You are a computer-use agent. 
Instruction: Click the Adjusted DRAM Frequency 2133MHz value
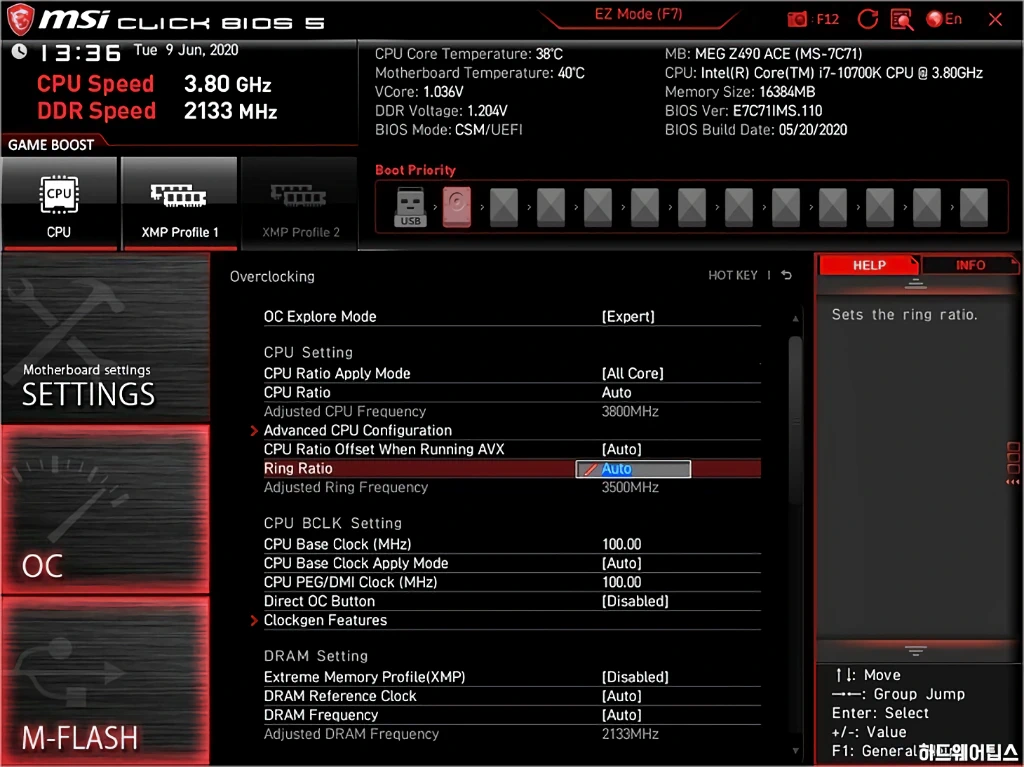click(x=630, y=733)
